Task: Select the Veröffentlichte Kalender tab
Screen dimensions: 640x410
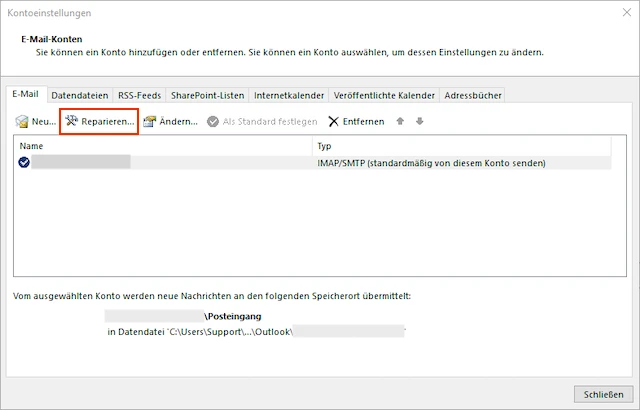Action: pyautogui.click(x=384, y=95)
